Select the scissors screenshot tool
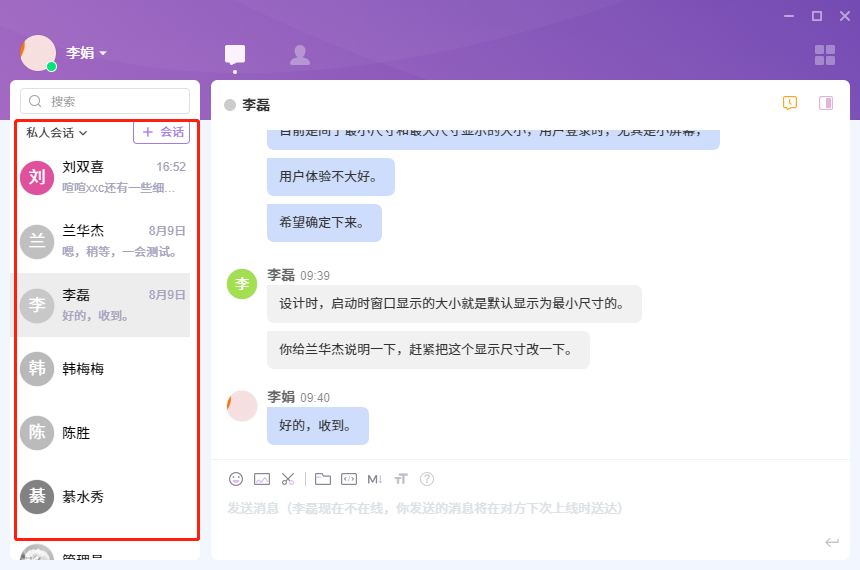This screenshot has width=860, height=570. coord(288,479)
